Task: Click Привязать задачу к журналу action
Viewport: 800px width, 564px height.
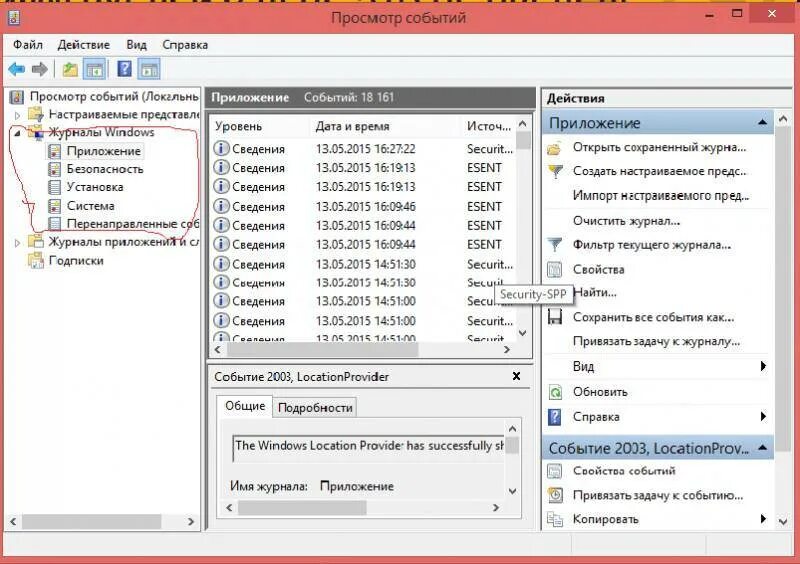Action: (656, 341)
